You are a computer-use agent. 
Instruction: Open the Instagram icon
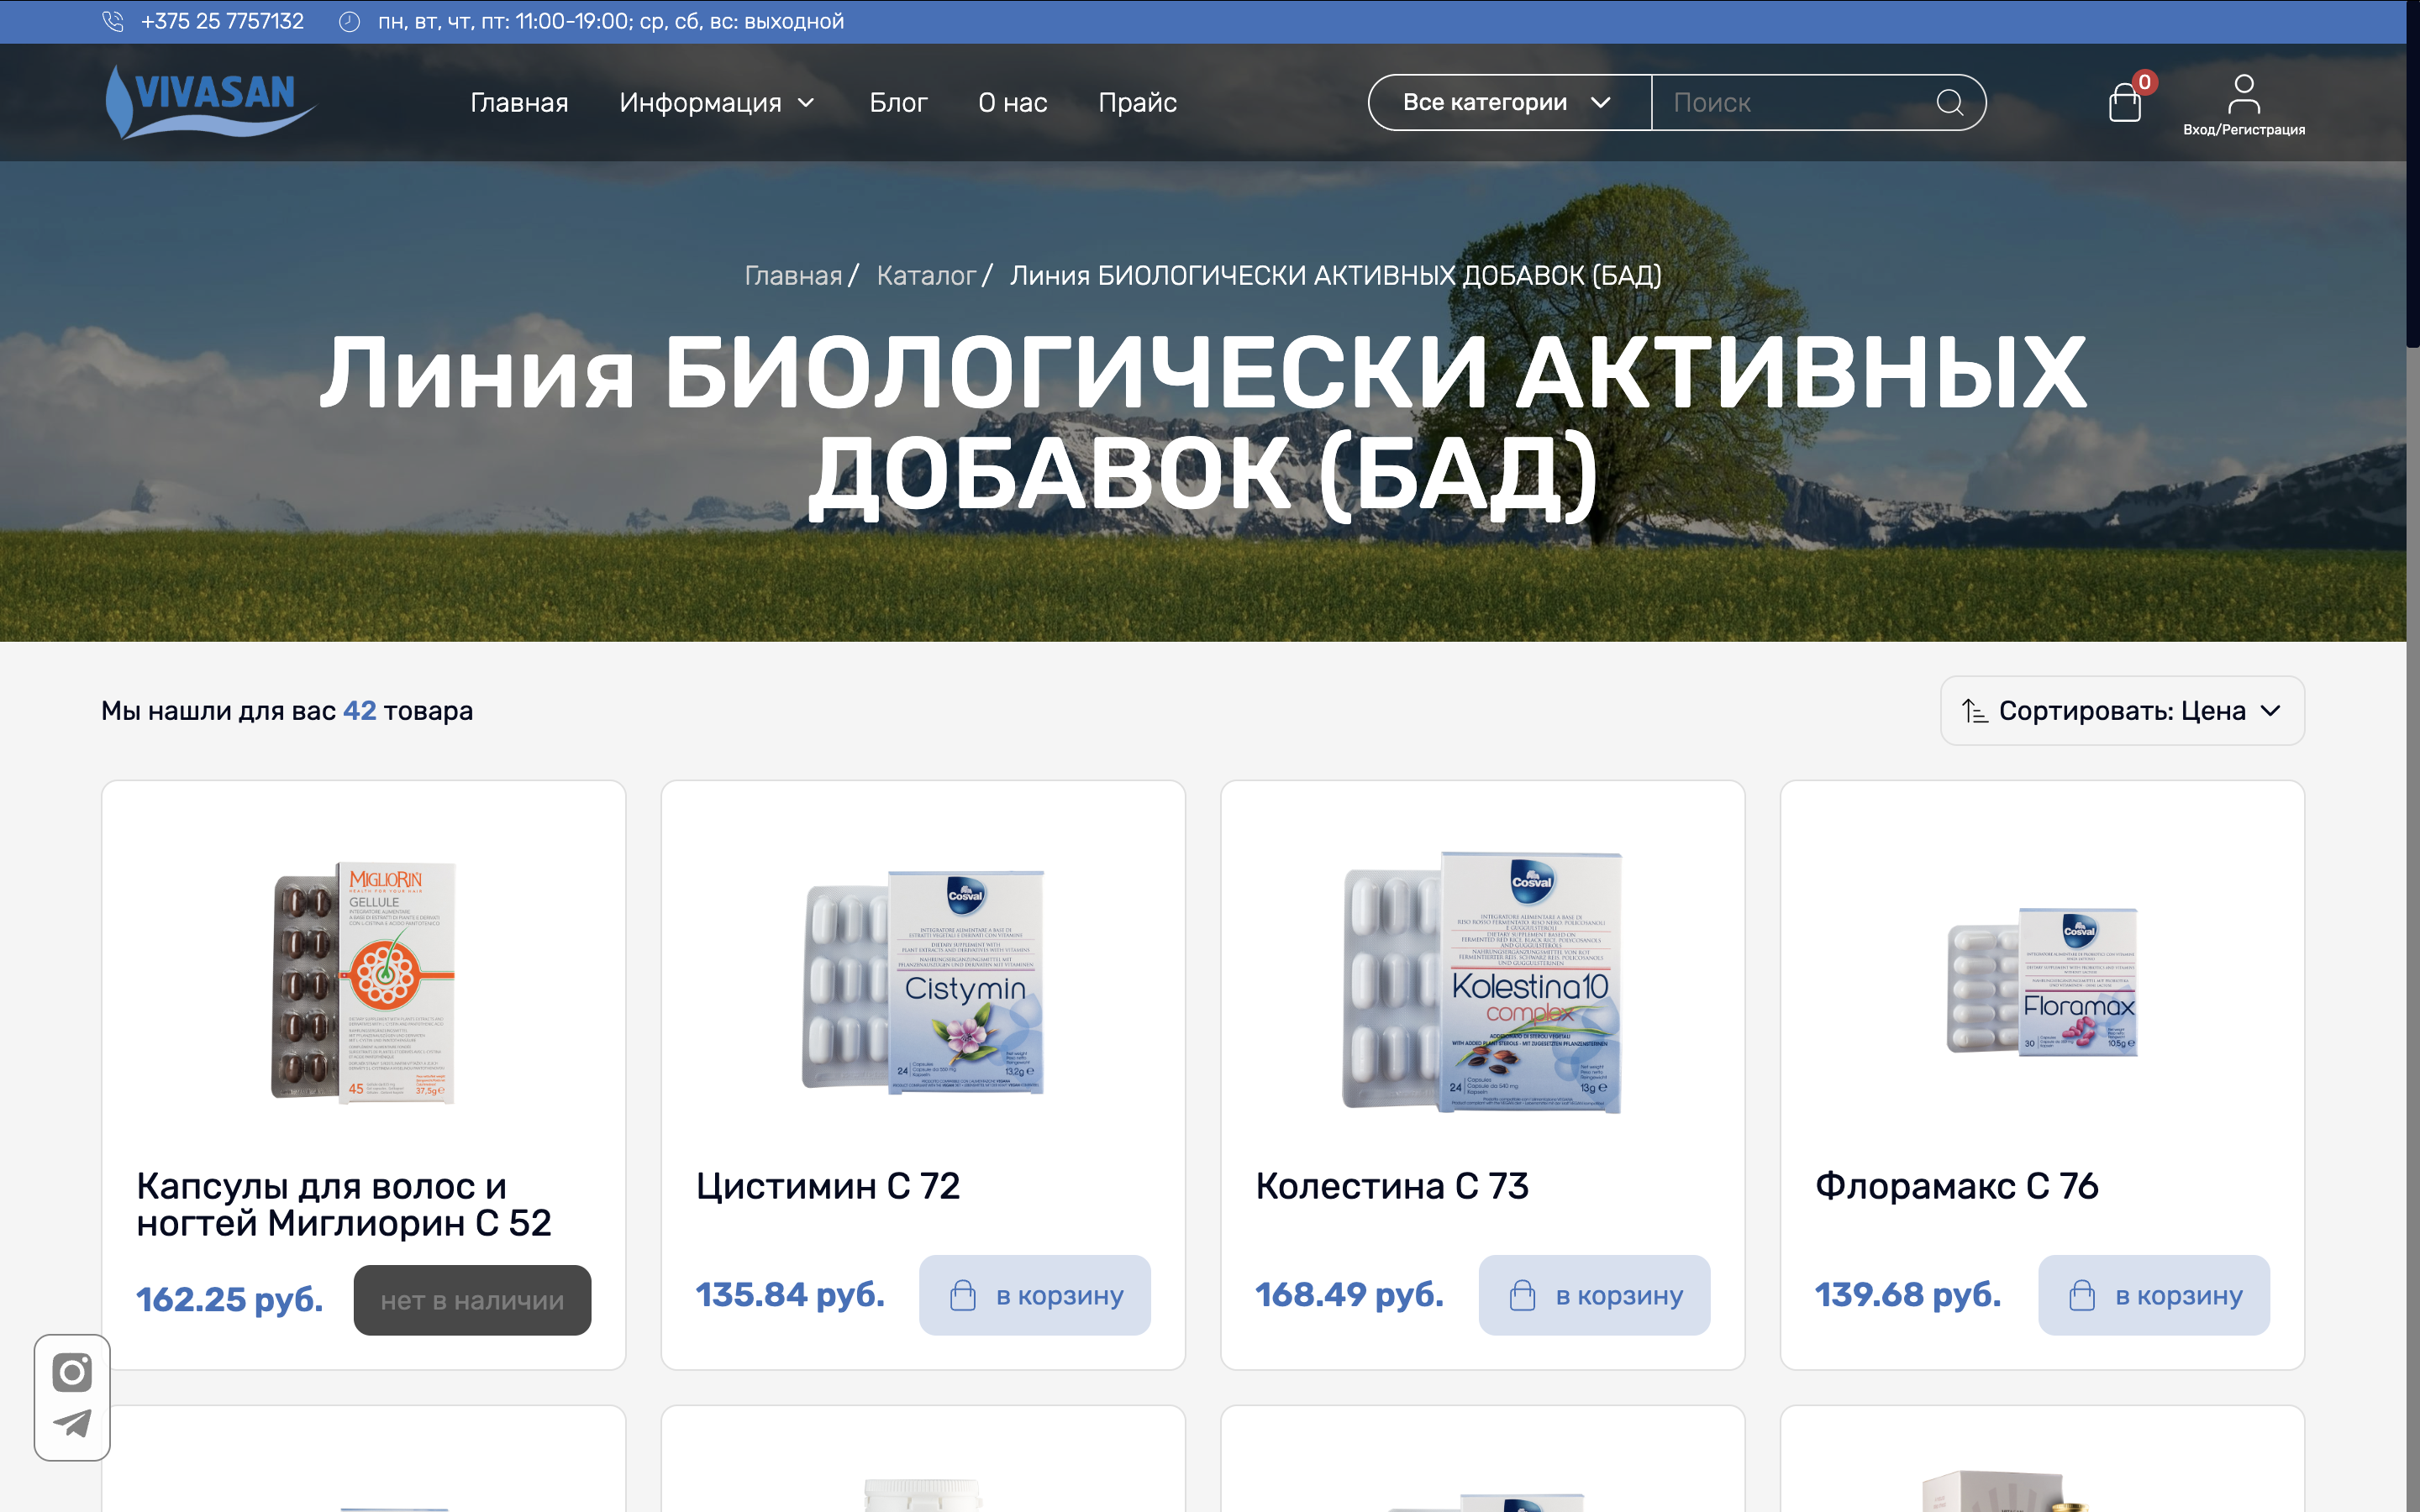[72, 1372]
